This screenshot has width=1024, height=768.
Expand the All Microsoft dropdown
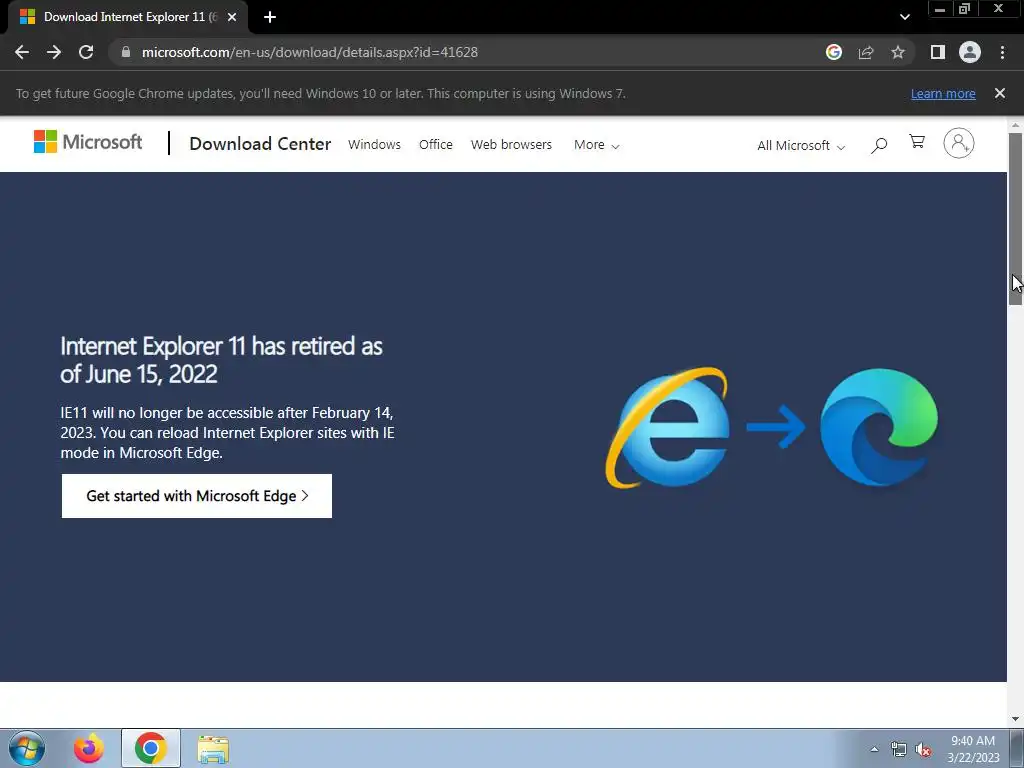tap(801, 146)
